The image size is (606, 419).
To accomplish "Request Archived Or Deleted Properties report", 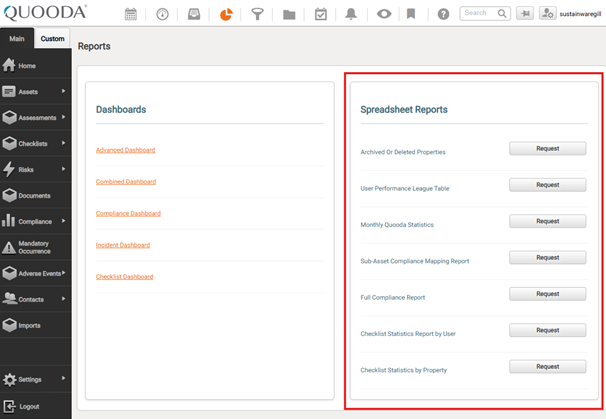I will [x=547, y=148].
